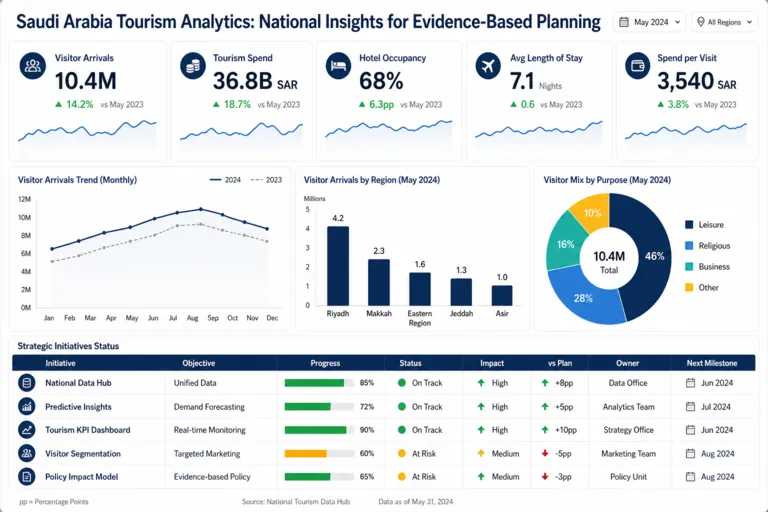Click the green up arrow beside +10pp
Viewport: 768px width, 512px height.
(x=545, y=430)
